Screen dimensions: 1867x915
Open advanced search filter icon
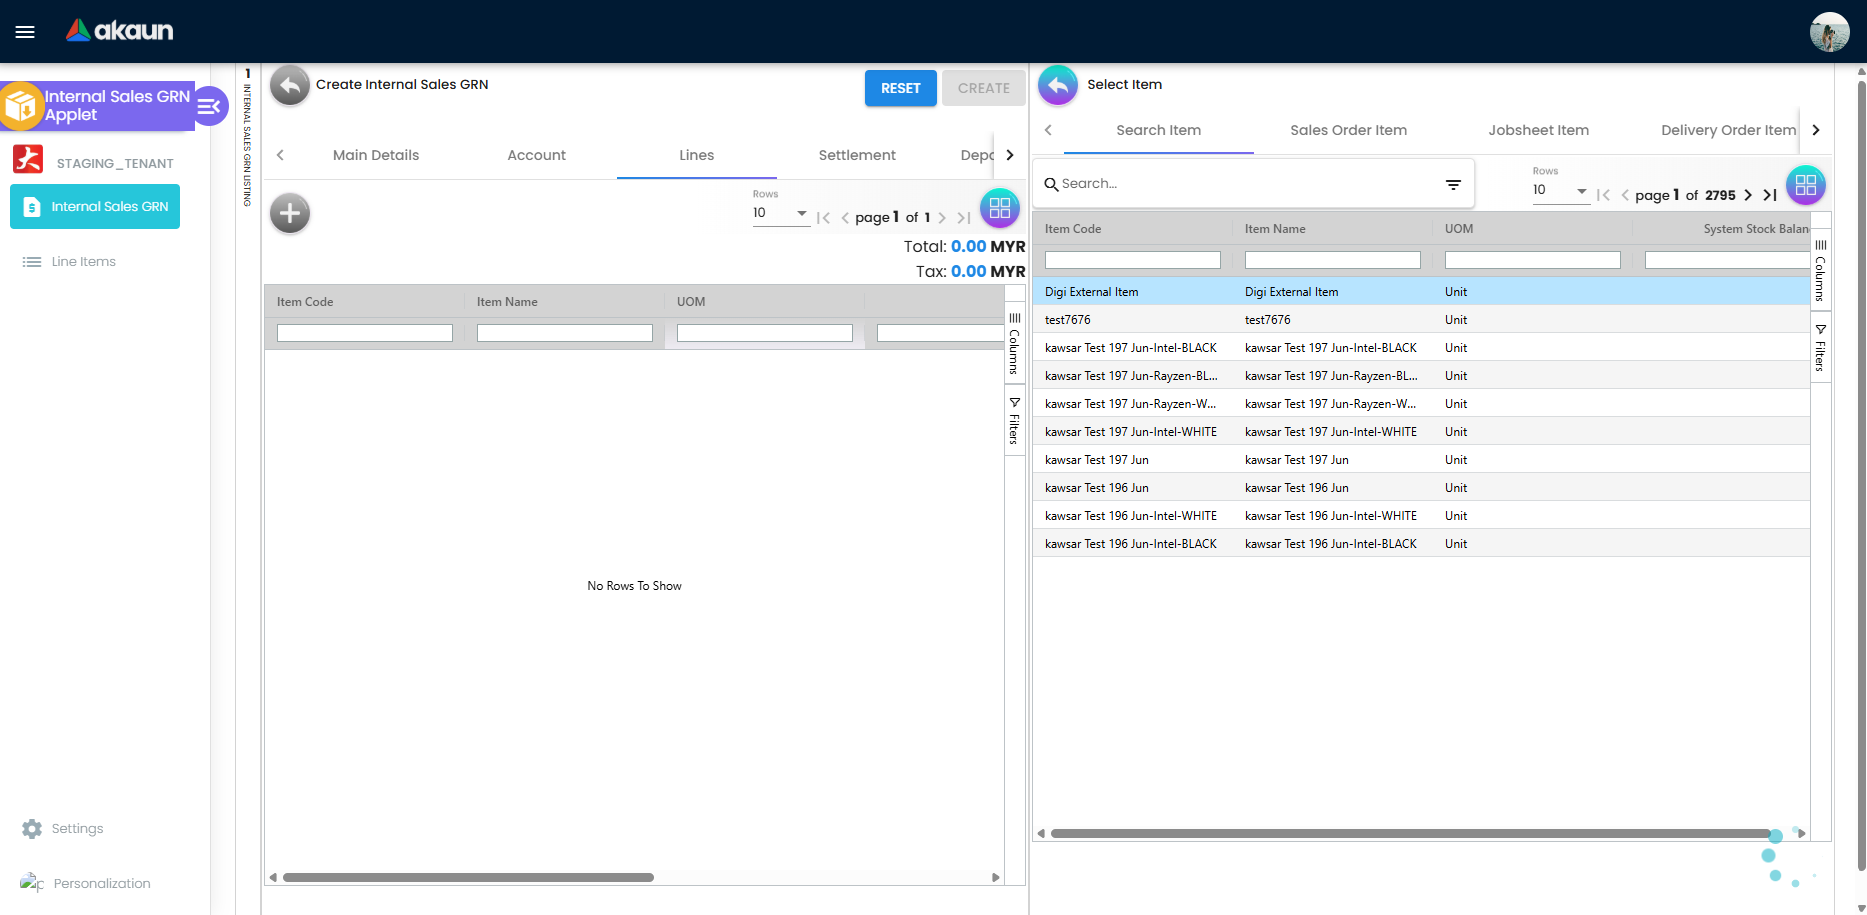click(x=1453, y=184)
